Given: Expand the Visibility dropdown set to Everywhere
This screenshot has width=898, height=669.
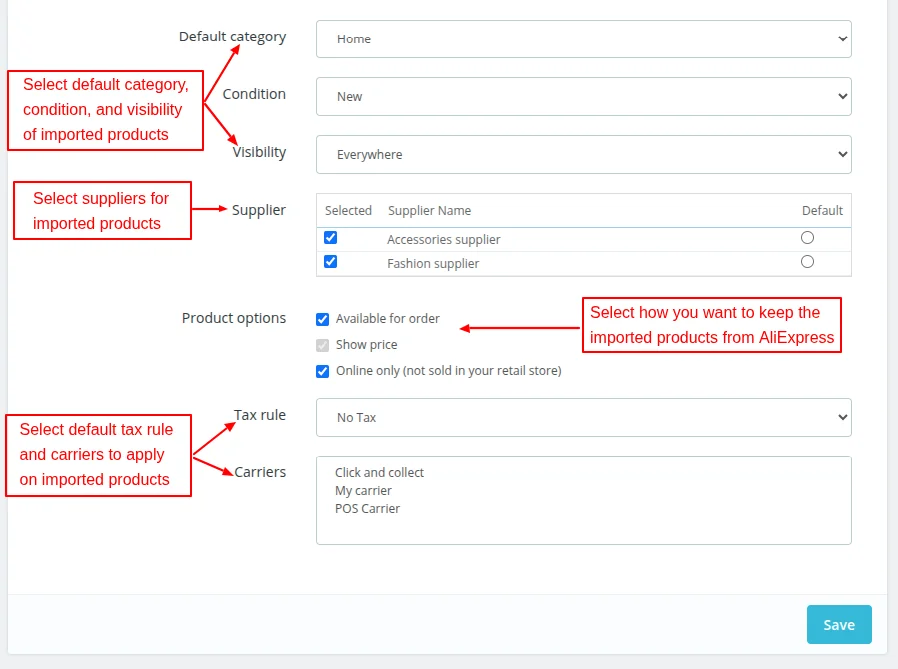Looking at the screenshot, I should pyautogui.click(x=583, y=154).
